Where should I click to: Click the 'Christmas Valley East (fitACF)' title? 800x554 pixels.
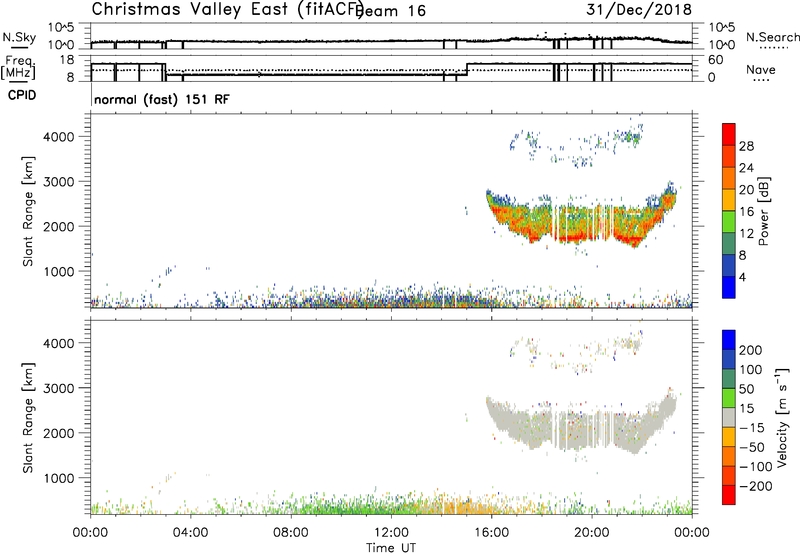(x=227, y=9)
